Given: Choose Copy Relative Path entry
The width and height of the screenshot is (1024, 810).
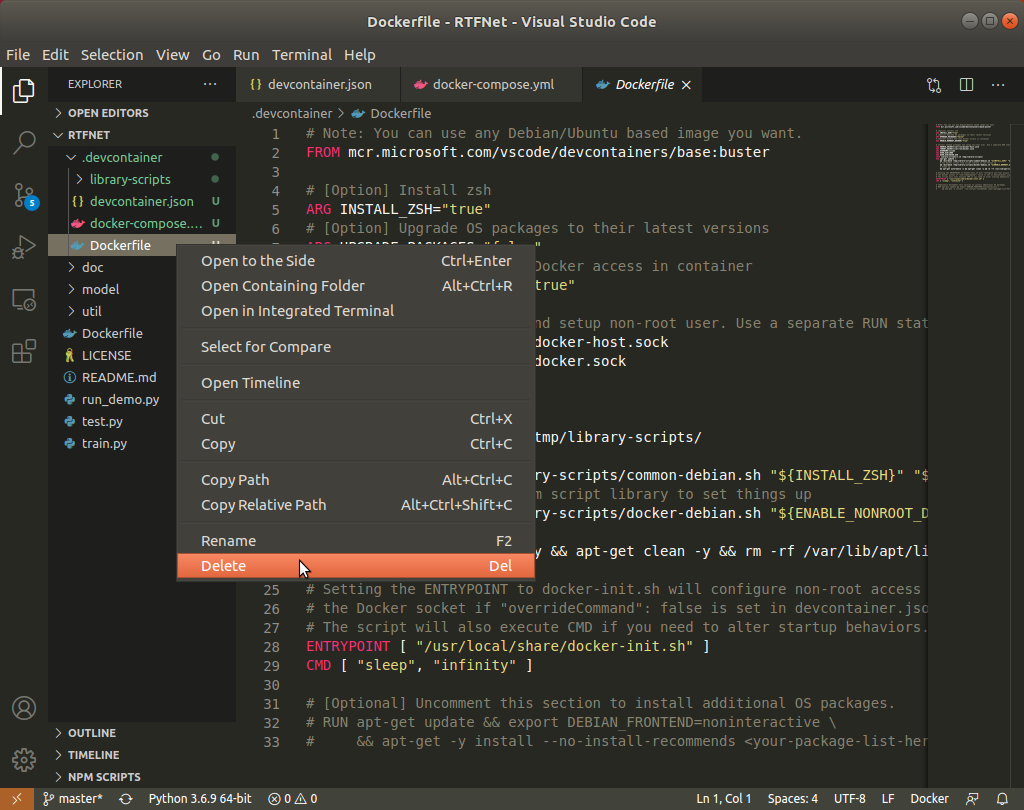Looking at the screenshot, I should [356, 505].
